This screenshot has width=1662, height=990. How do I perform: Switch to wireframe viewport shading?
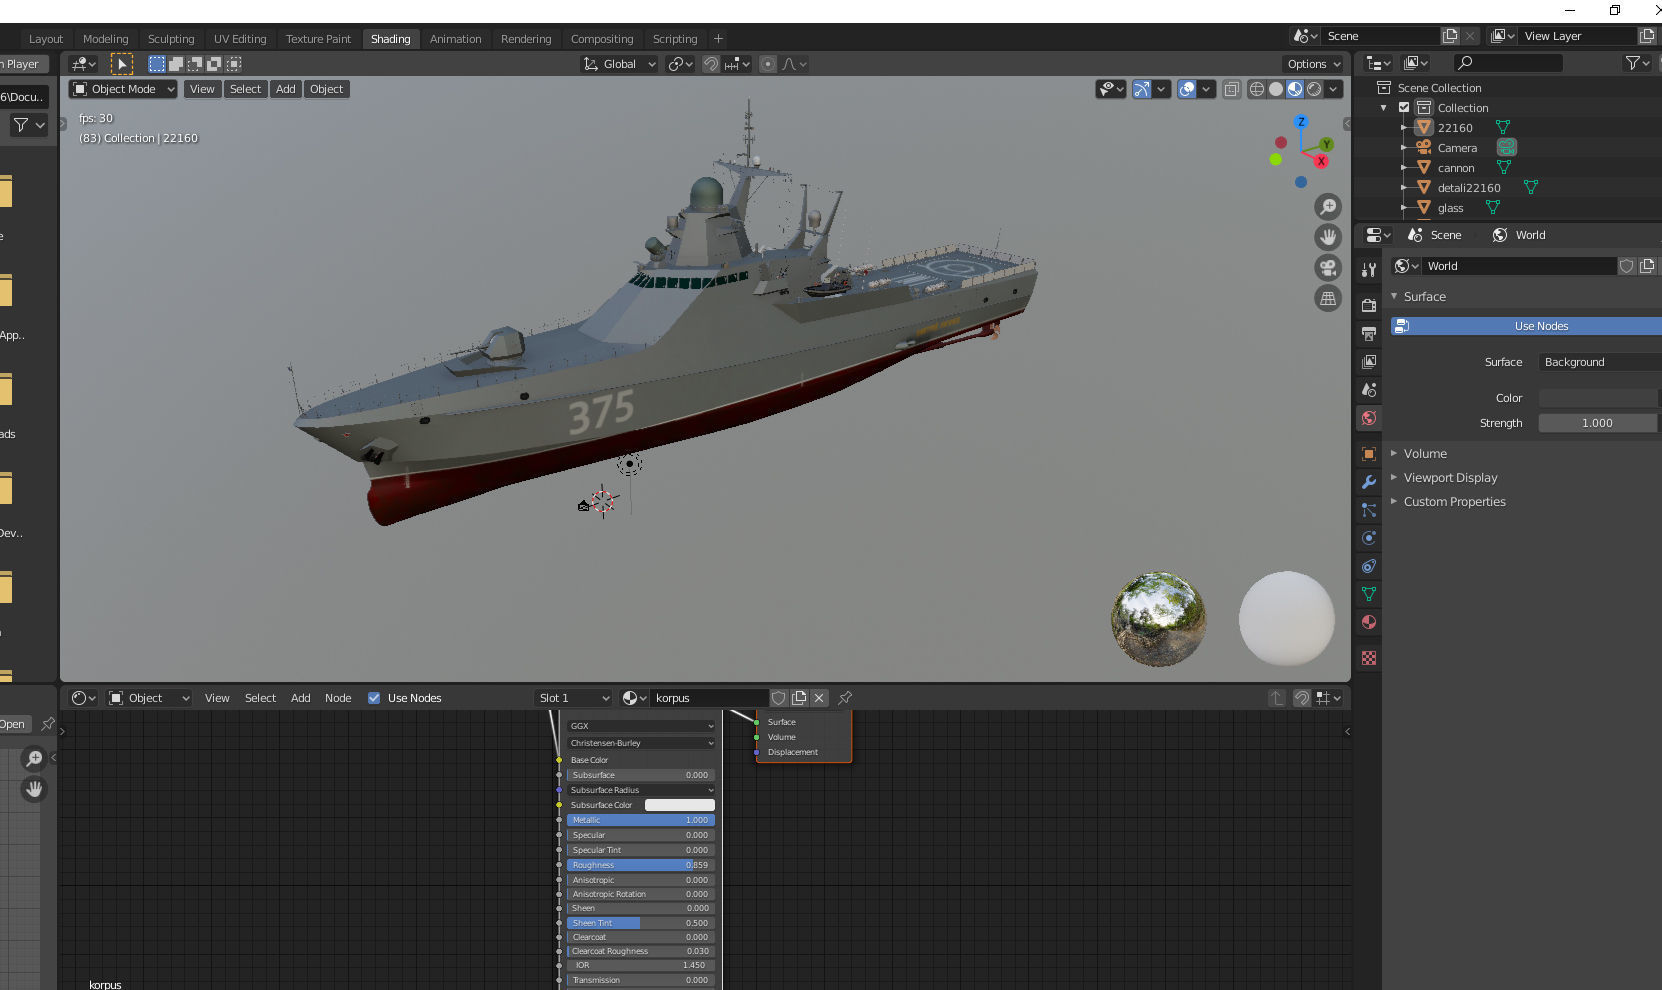point(1257,89)
